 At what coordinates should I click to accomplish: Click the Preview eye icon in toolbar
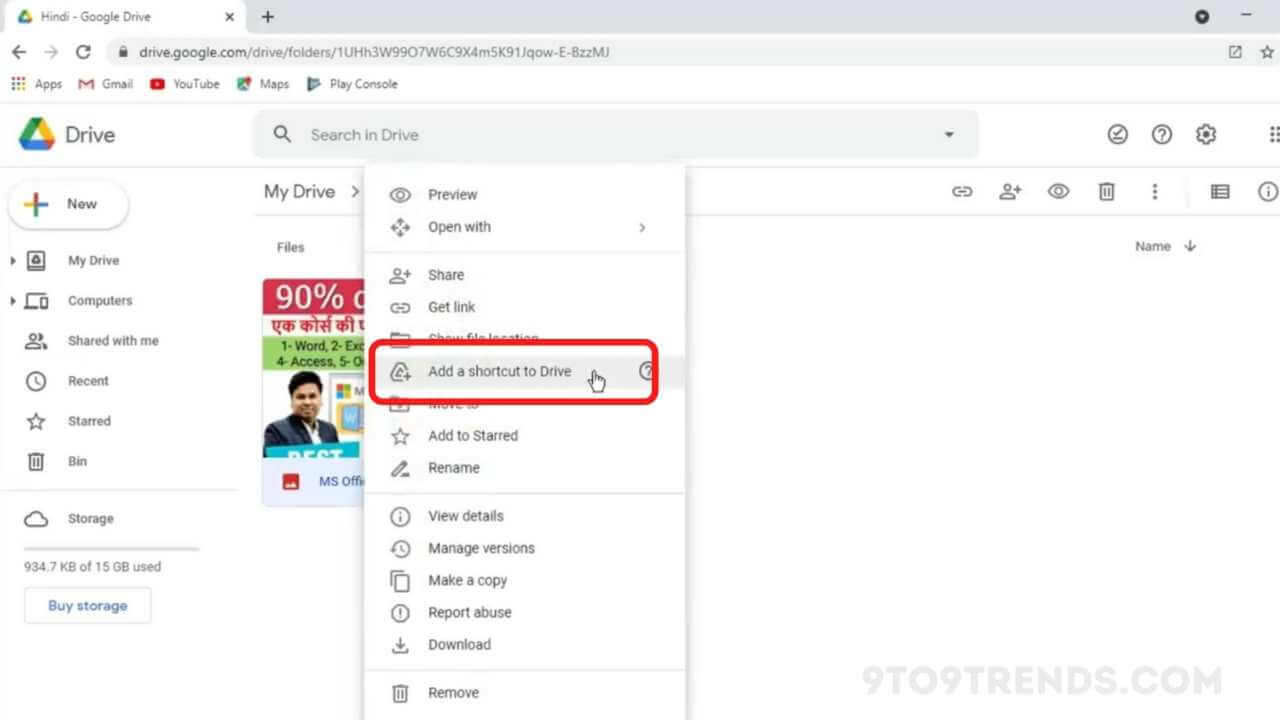click(1058, 191)
